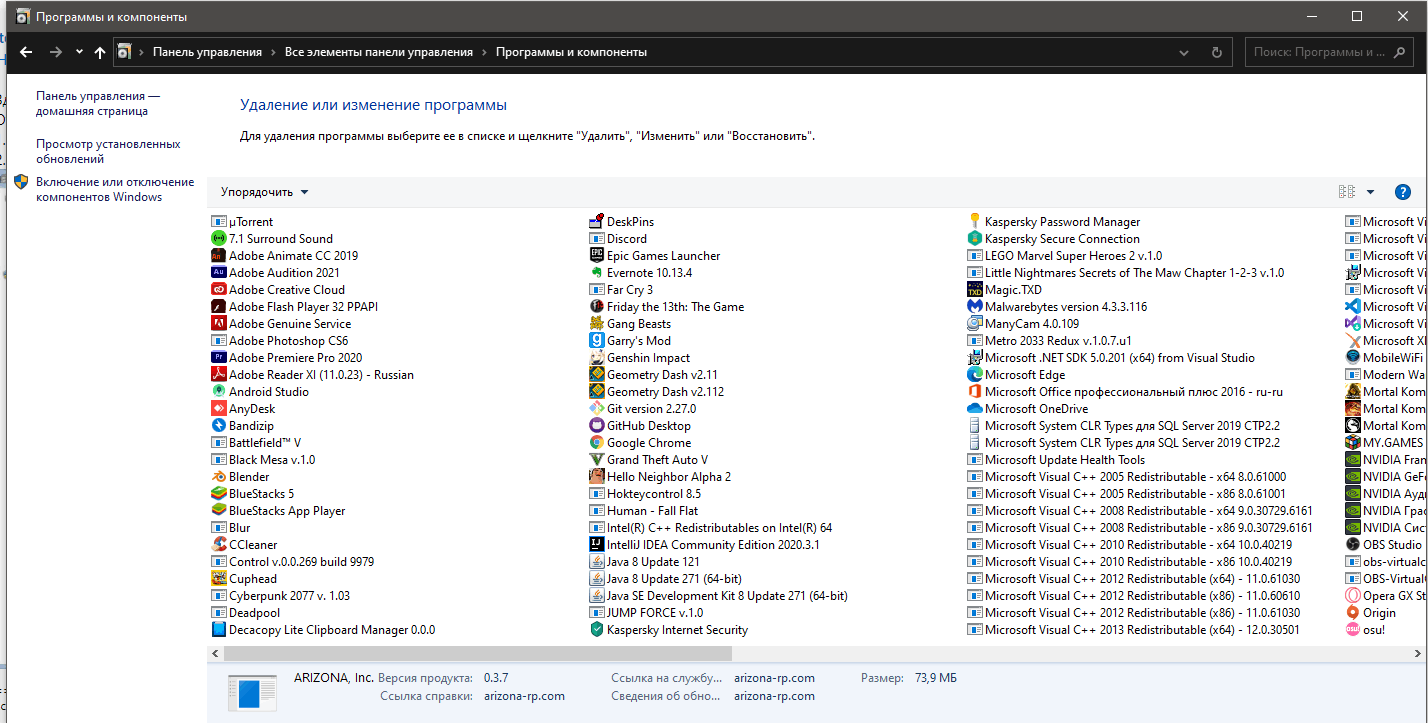Click the IntelliJ IDEA Community Edition icon
1428x723 pixels.
click(x=597, y=545)
